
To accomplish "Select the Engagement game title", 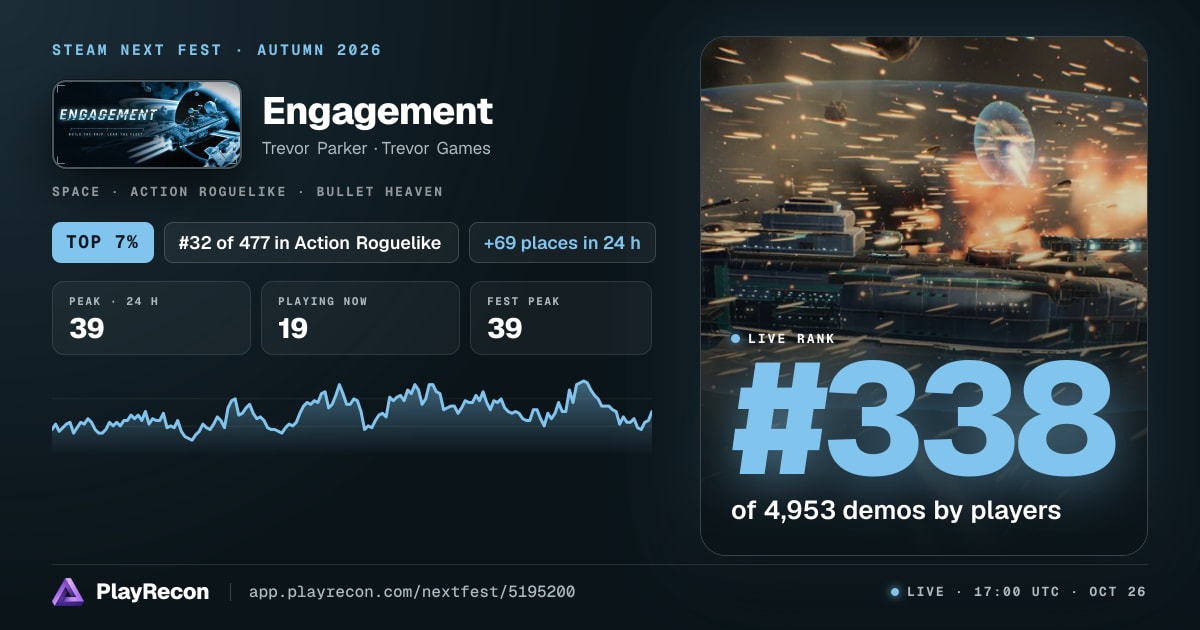I will (377, 111).
